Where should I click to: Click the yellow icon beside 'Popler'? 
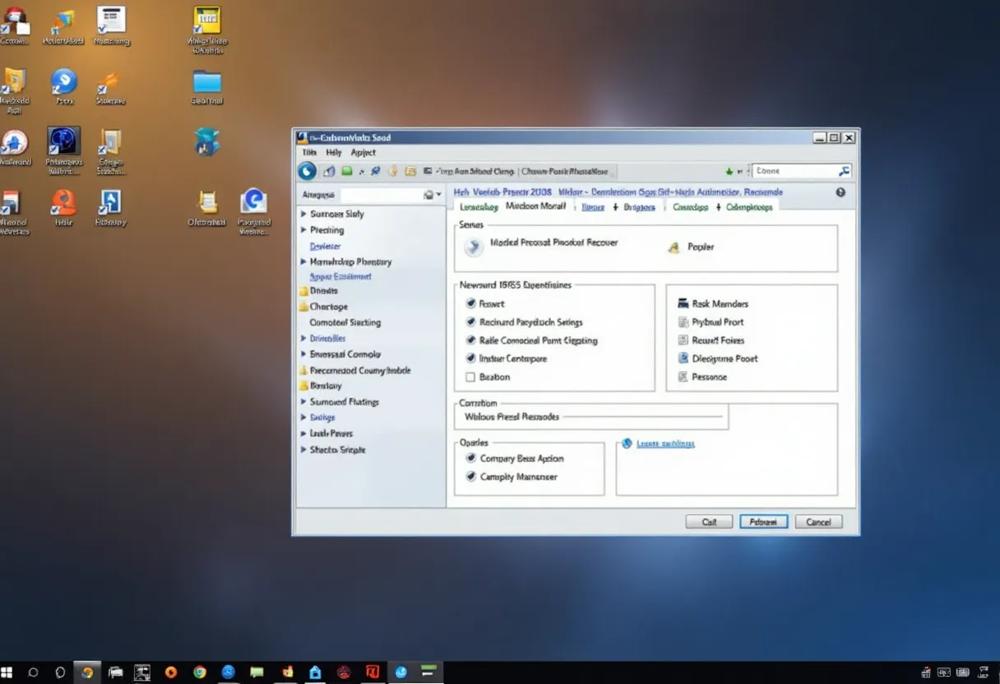(x=673, y=247)
